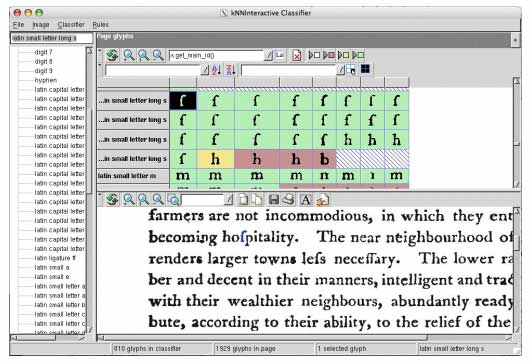Click the glyph grid vertical scrollbar

[x=516, y=133]
